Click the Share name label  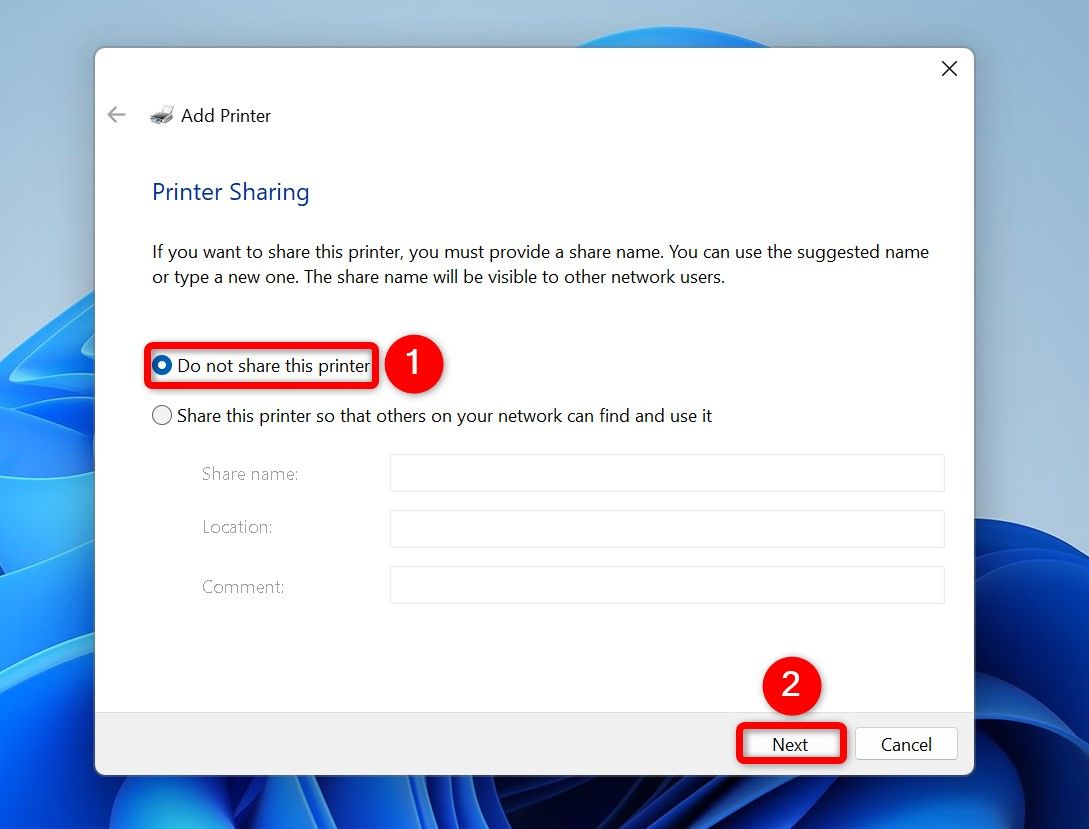pos(250,474)
